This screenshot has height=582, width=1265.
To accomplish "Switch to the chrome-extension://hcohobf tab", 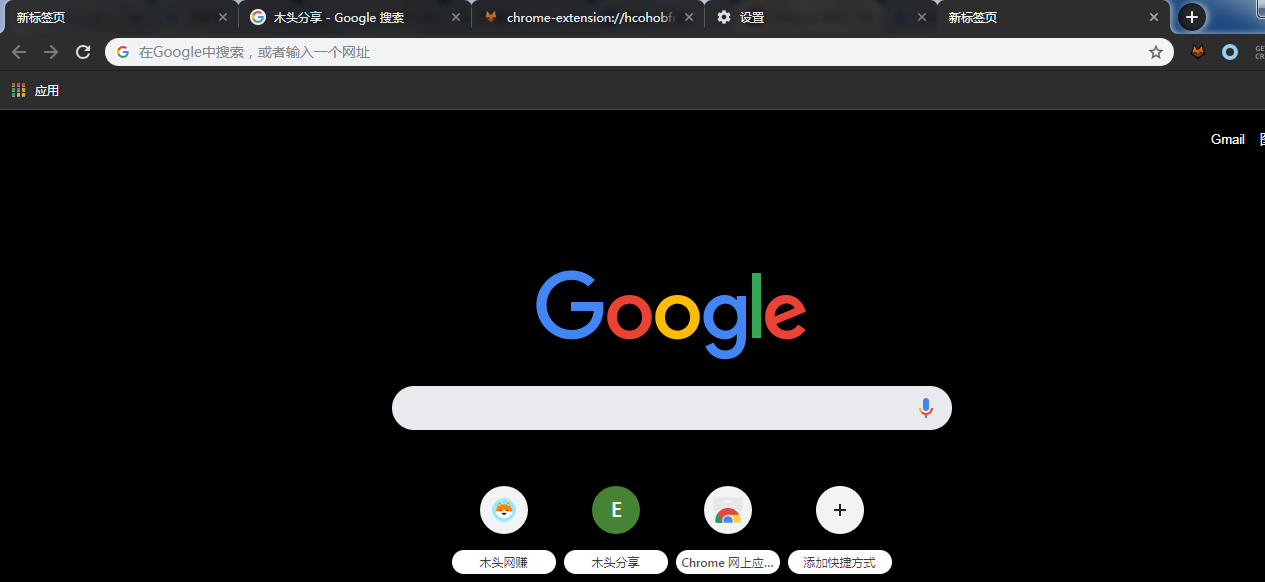I will [x=588, y=17].
